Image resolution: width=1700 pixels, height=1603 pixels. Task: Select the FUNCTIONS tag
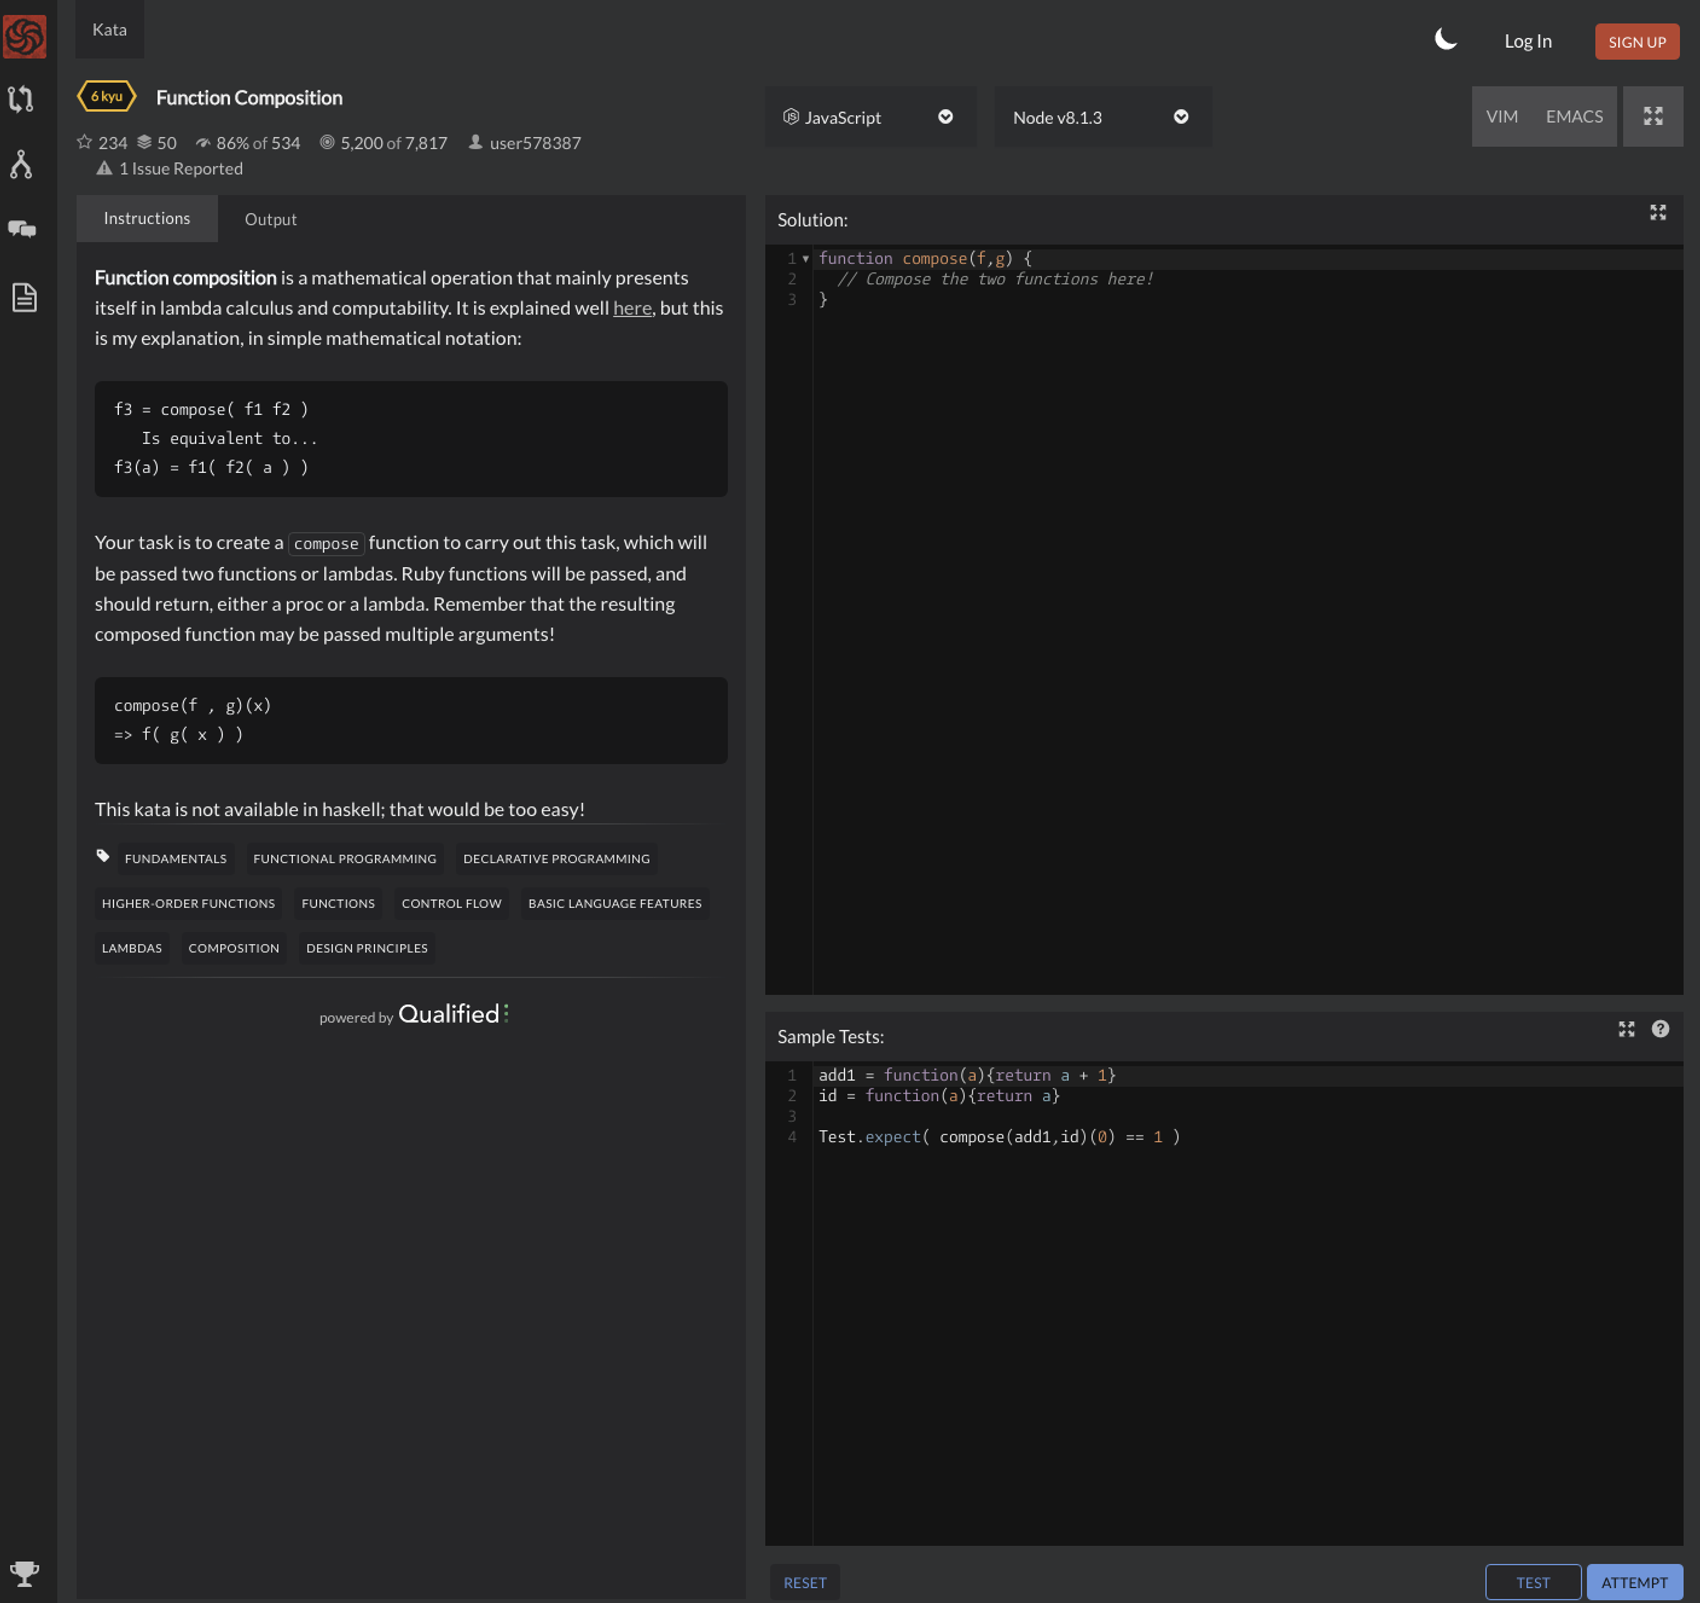(x=338, y=903)
